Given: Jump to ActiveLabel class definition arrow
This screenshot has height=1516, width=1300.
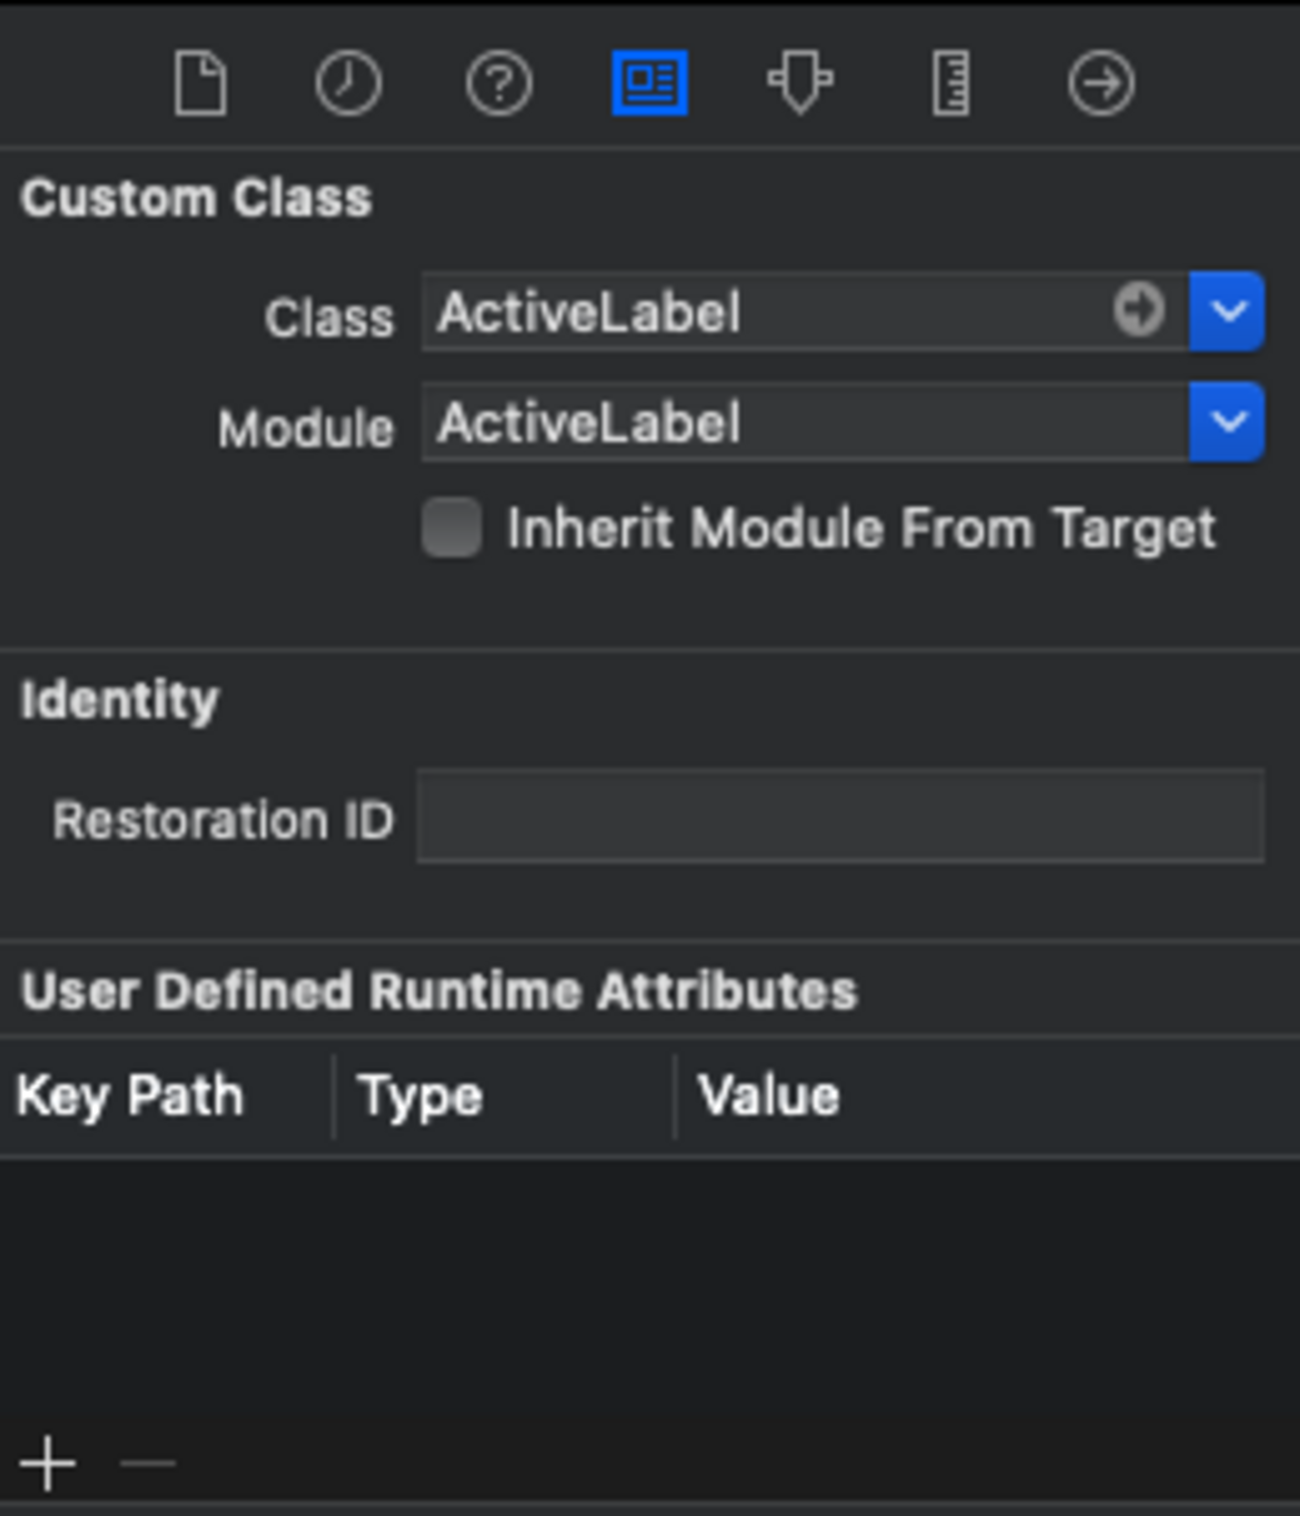Looking at the screenshot, I should click(x=1139, y=310).
